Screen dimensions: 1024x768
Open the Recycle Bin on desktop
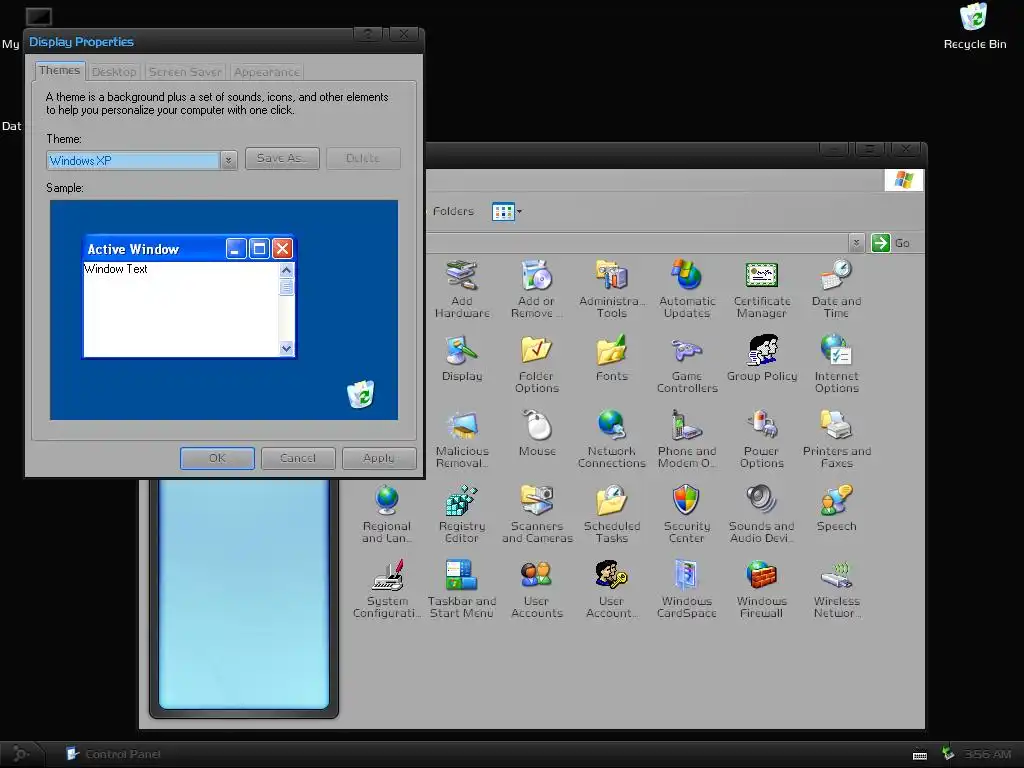coord(974,26)
